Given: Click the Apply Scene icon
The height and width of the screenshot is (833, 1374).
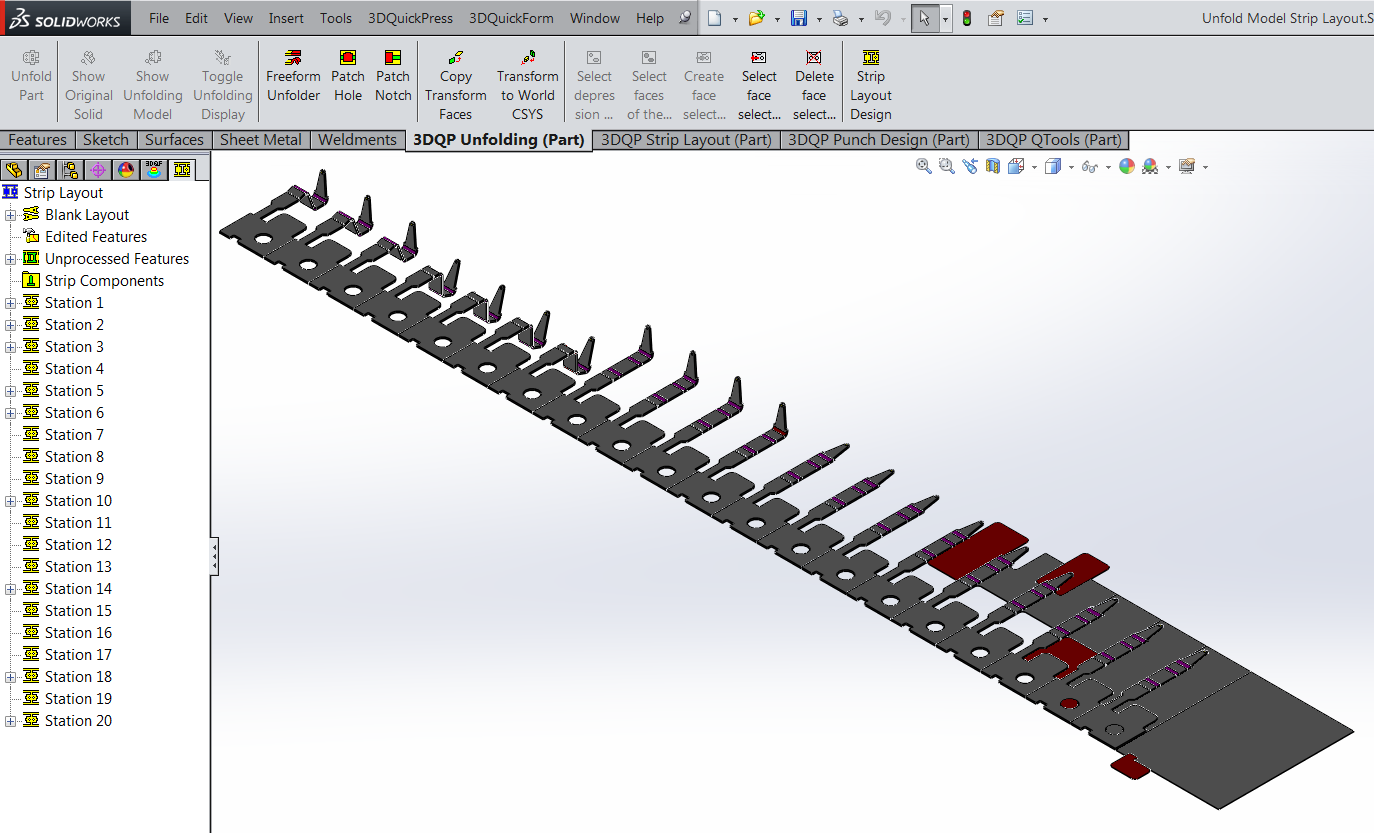Looking at the screenshot, I should [x=1150, y=166].
